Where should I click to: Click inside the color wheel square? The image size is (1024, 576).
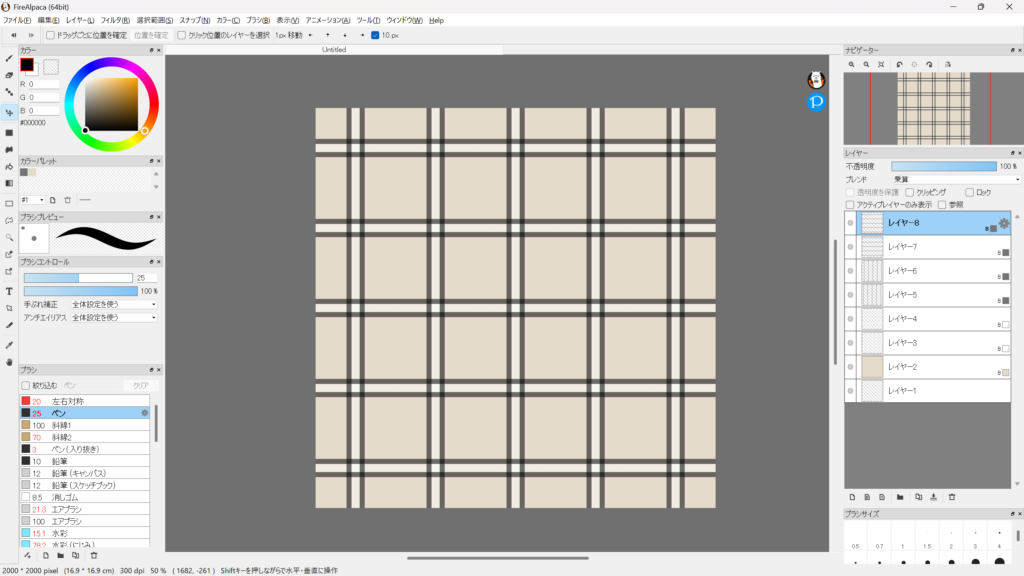[111, 103]
